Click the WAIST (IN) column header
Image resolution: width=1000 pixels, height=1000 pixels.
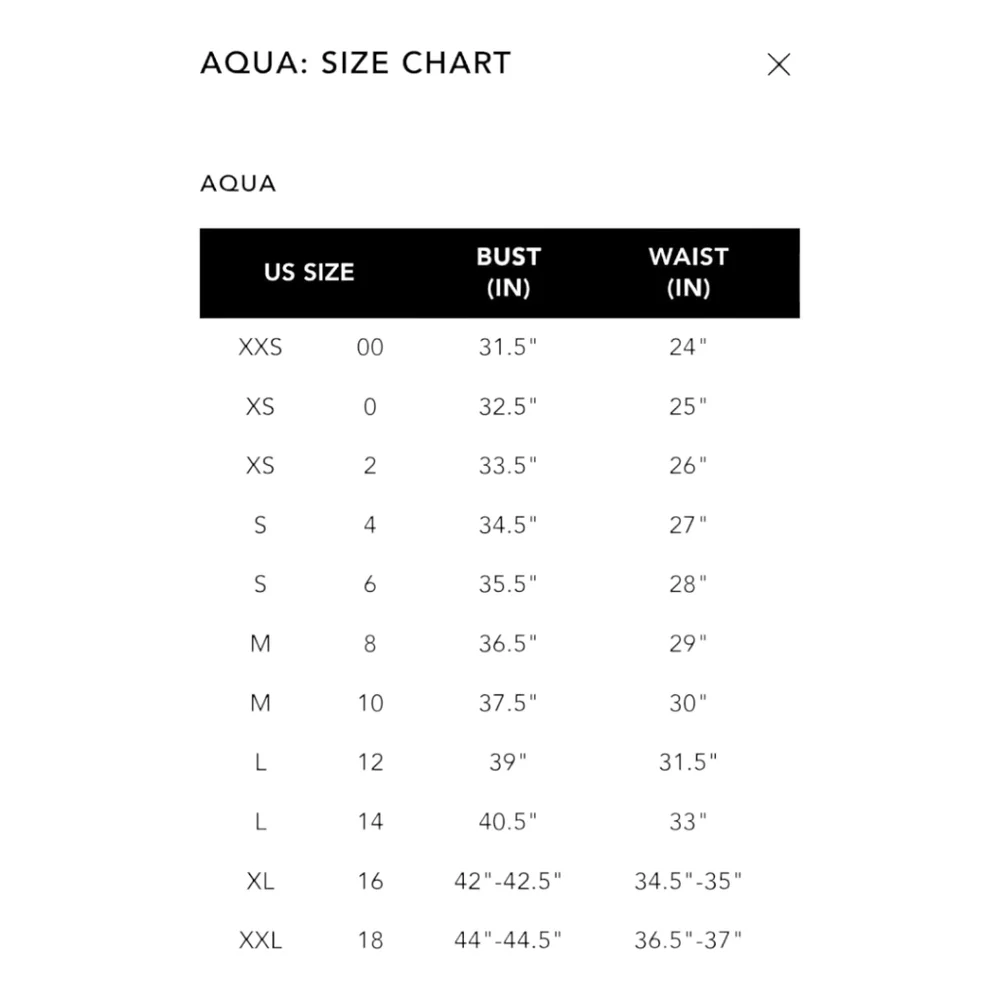click(688, 272)
